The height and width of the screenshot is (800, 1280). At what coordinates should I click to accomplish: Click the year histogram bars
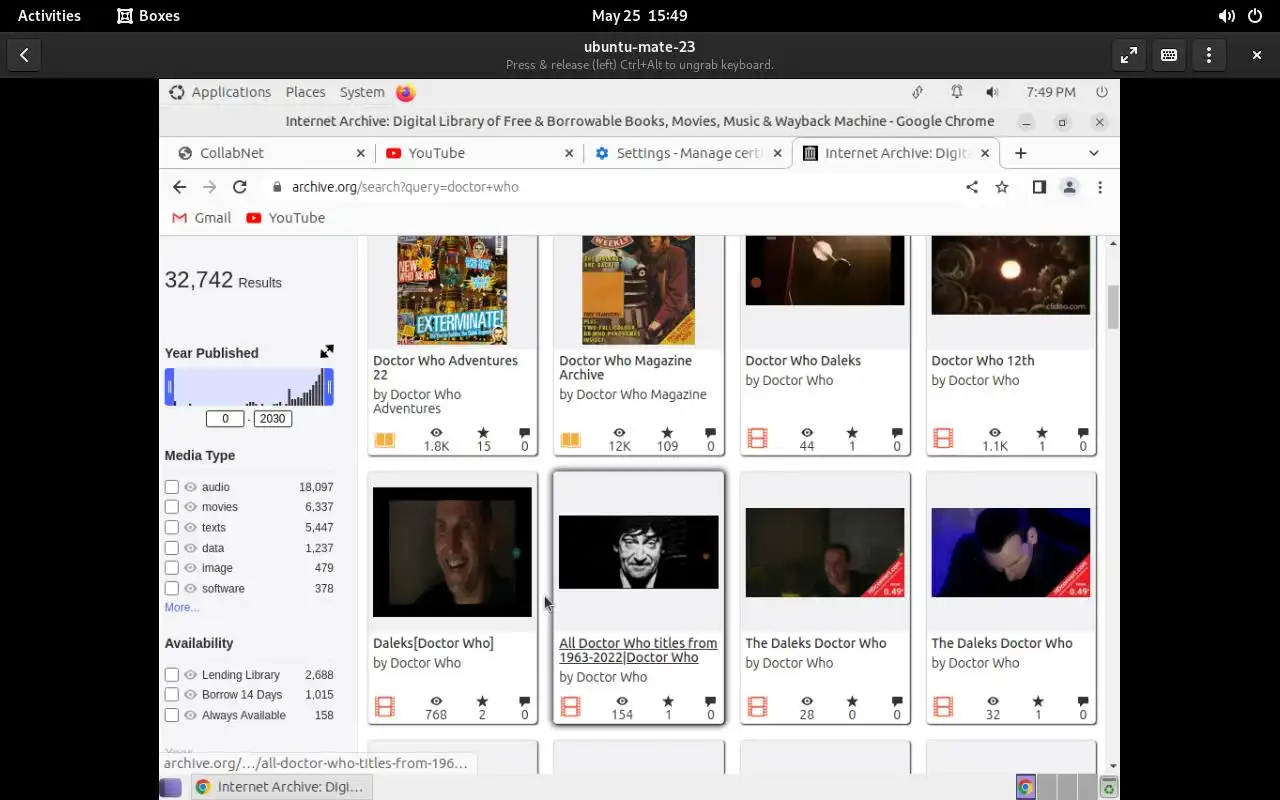point(249,387)
